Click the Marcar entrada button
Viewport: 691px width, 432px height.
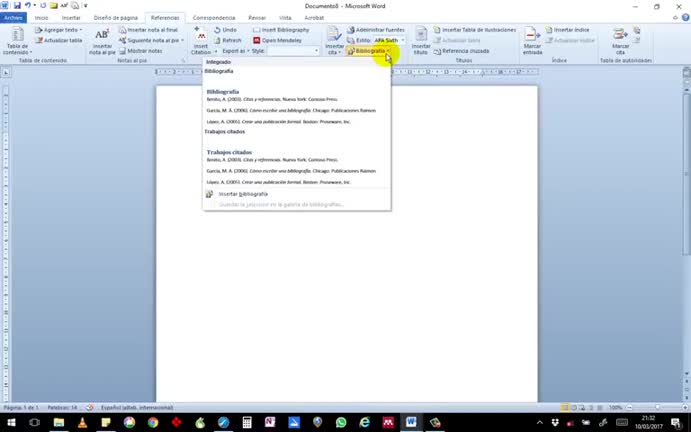tap(532, 41)
